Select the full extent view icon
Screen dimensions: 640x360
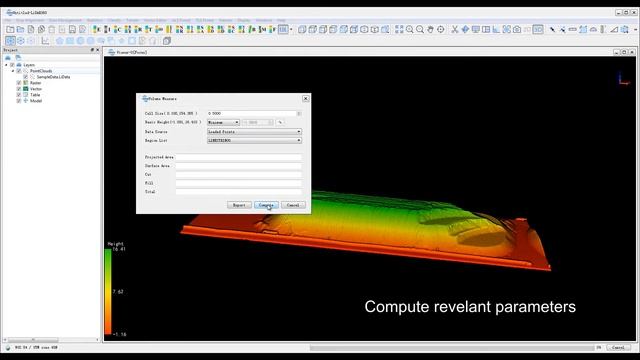399,29
